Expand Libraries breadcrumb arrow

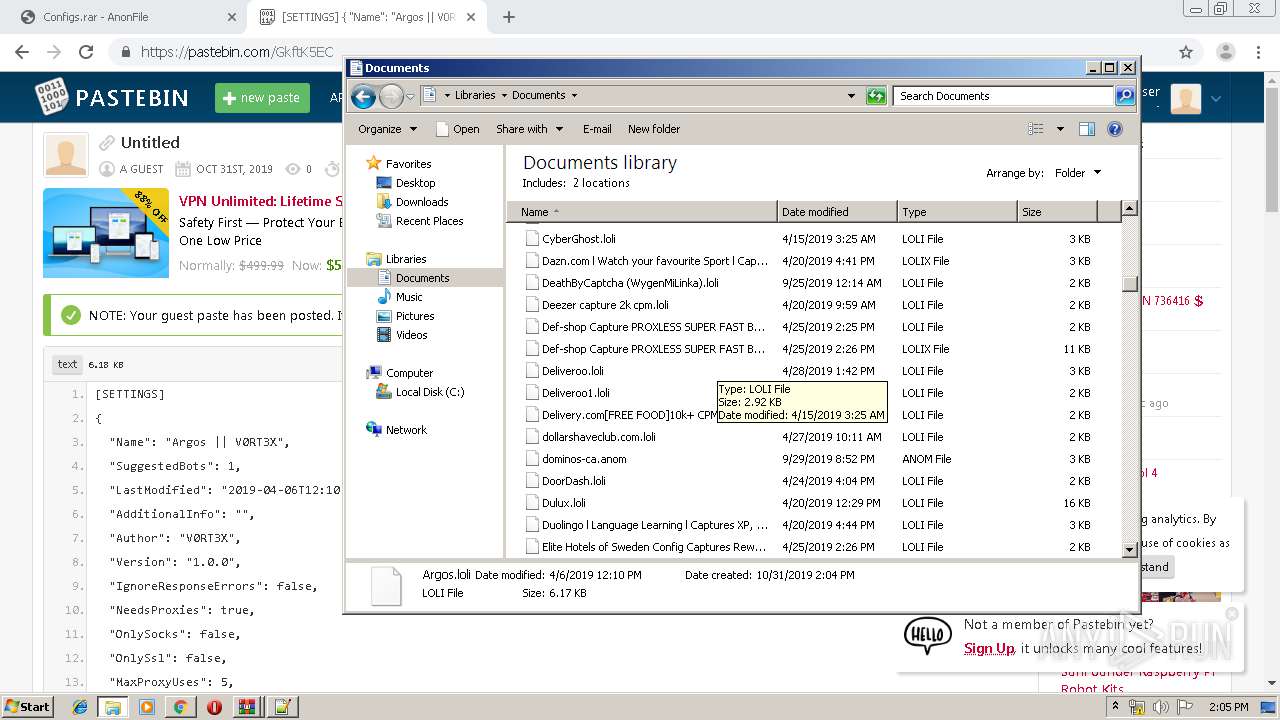click(x=504, y=96)
